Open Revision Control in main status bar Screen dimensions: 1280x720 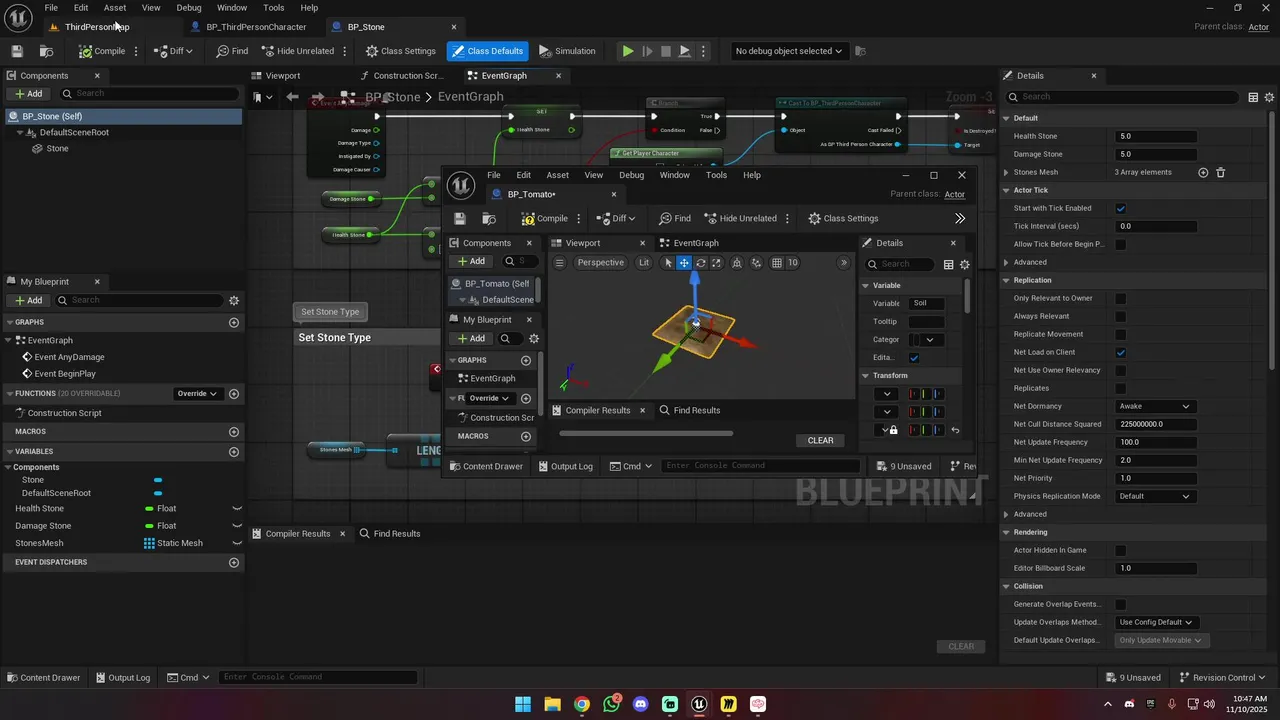[1223, 677]
